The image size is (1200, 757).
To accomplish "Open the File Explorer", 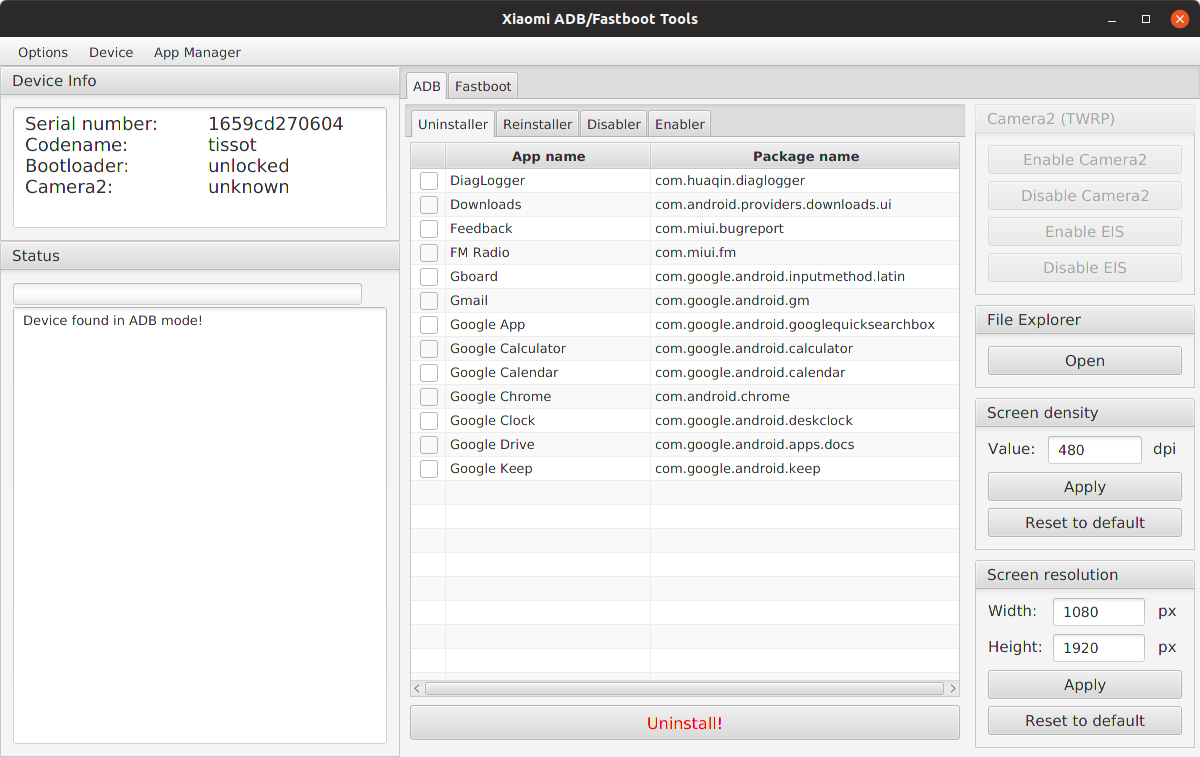I will [1084, 360].
